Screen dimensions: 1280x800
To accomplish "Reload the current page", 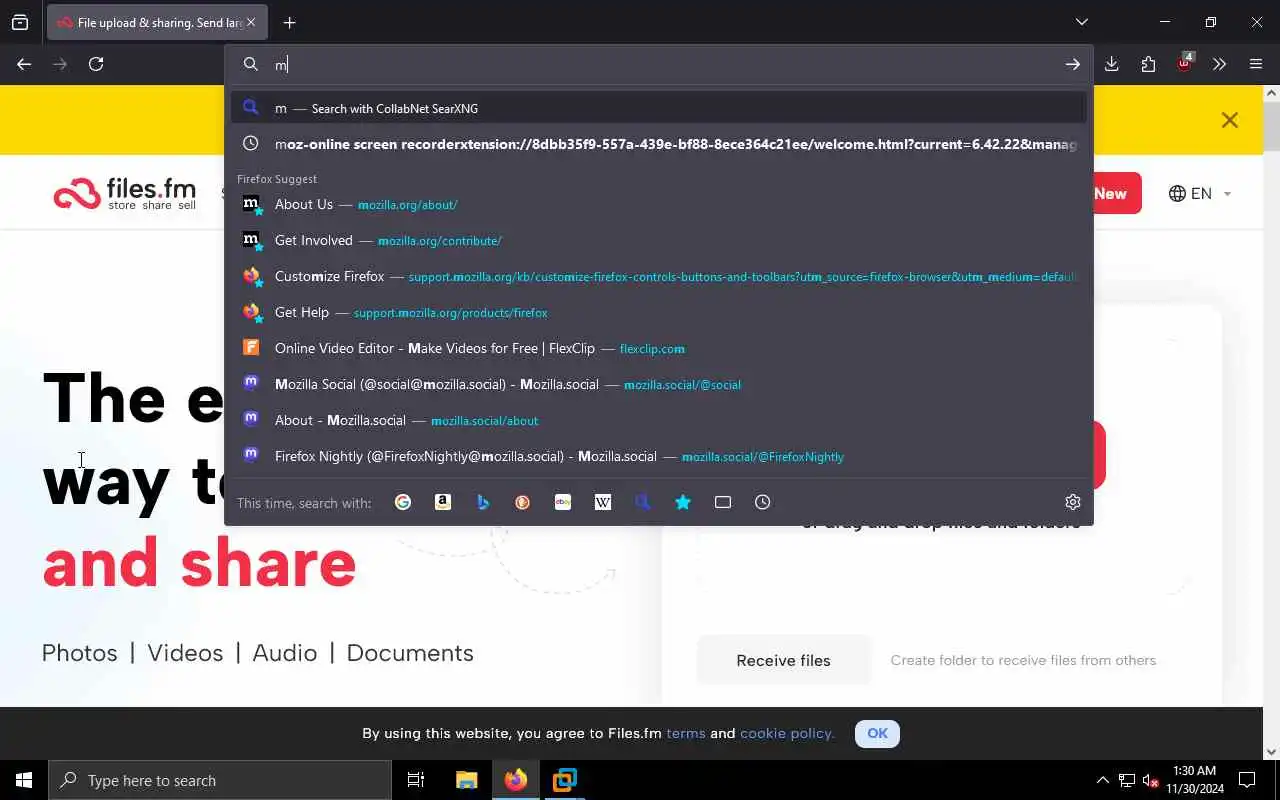I will 96,64.
